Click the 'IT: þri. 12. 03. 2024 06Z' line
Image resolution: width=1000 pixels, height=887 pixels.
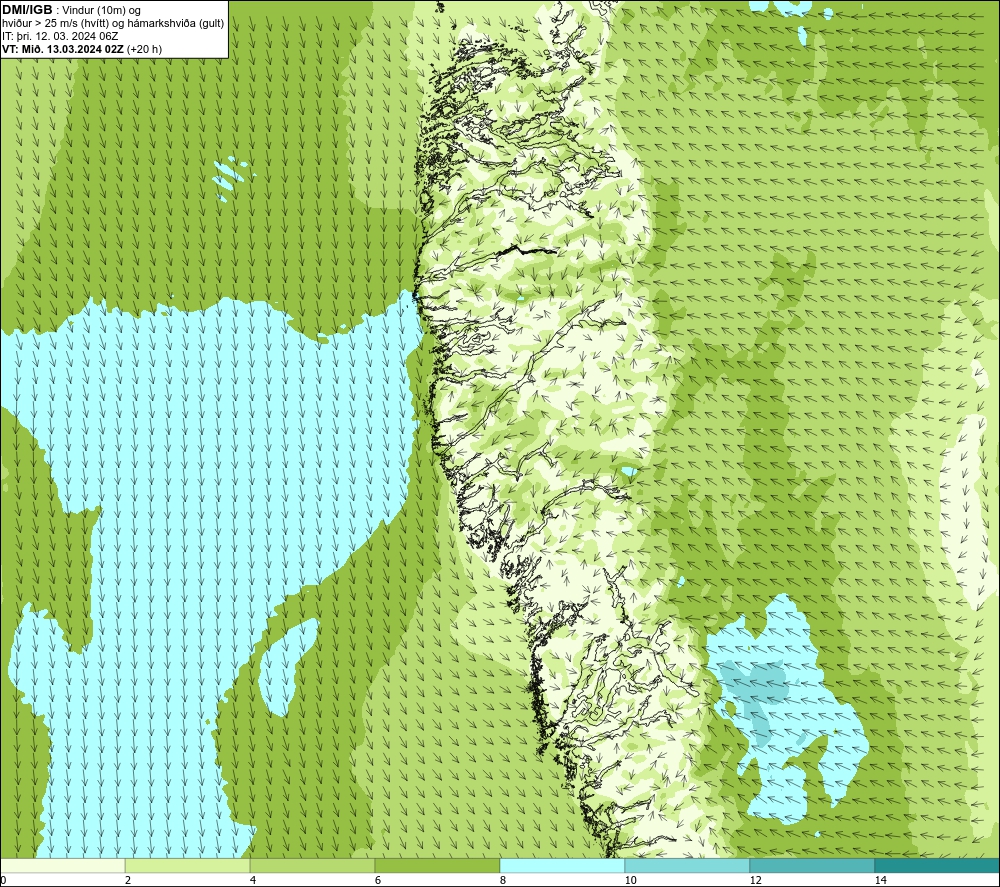click(x=60, y=36)
